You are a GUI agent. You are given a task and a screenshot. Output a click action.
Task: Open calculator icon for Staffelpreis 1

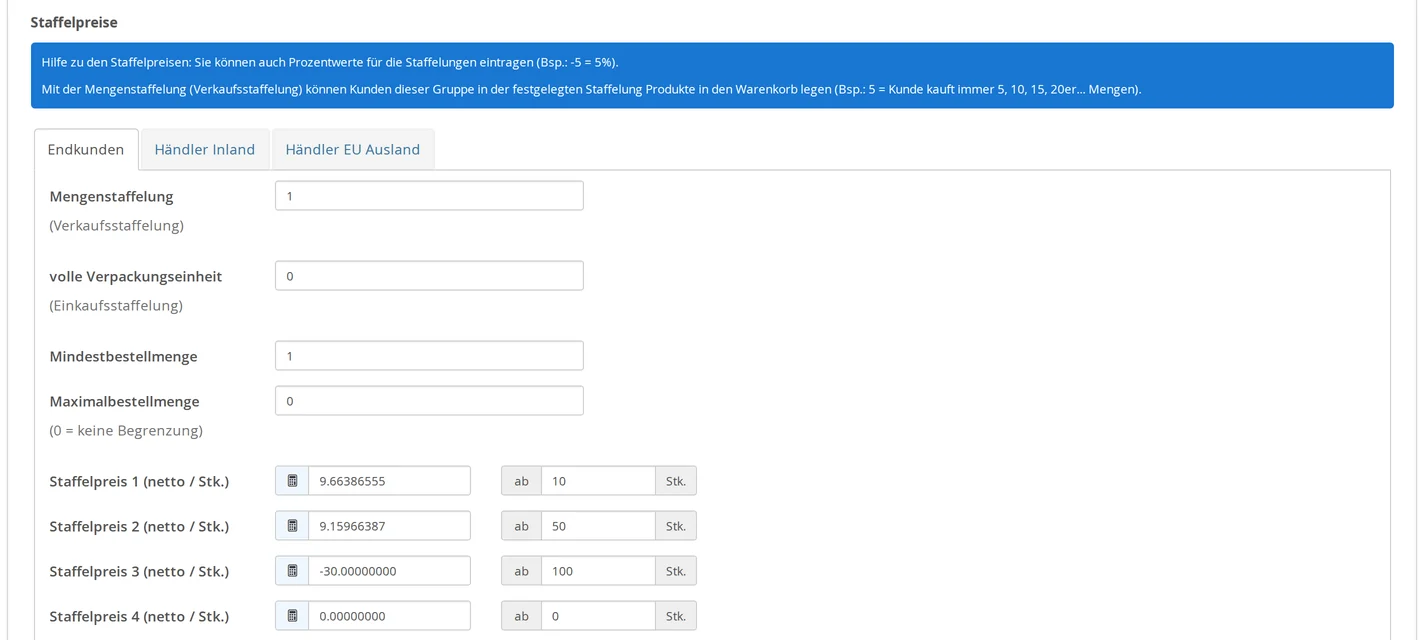pyautogui.click(x=292, y=481)
